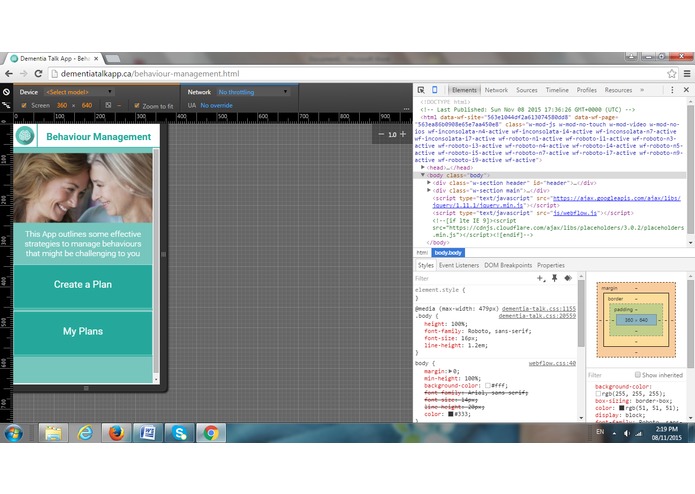Image resolution: width=695 pixels, height=494 pixels.
Task: Open Microsoft Word from the taskbar
Action: tap(148, 433)
